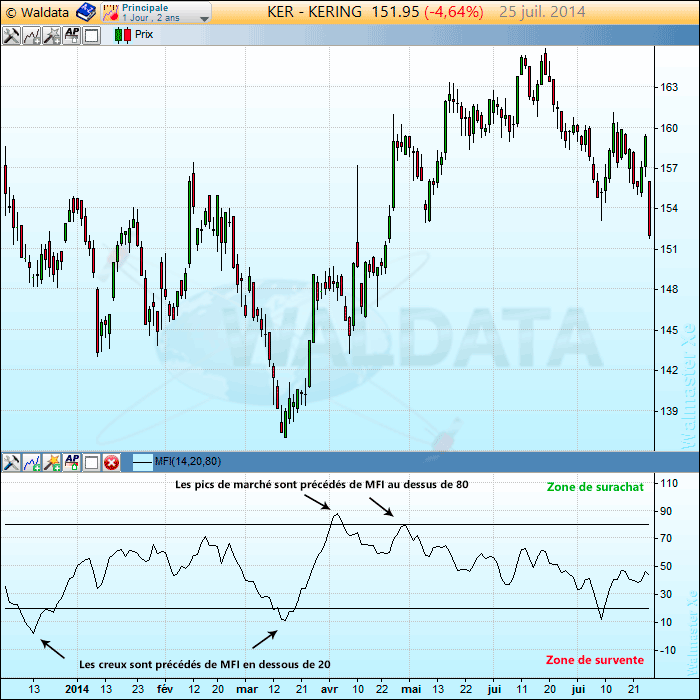
Task: Select the MFI(14,20,80) indicator label
Action: [188, 461]
